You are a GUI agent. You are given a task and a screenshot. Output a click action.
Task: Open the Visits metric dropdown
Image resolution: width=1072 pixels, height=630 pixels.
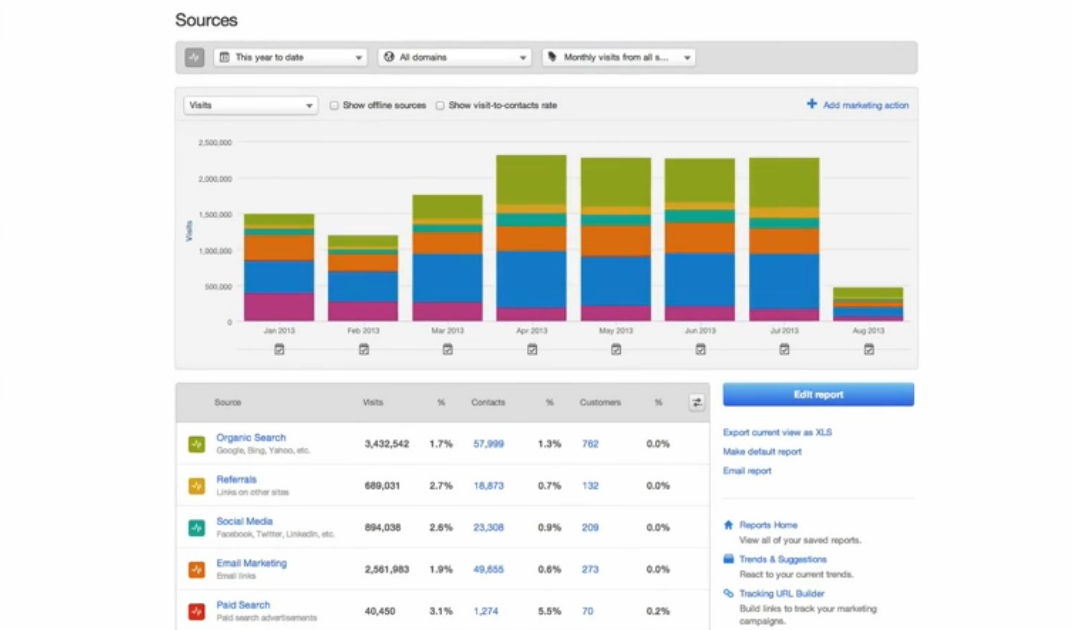pyautogui.click(x=250, y=105)
